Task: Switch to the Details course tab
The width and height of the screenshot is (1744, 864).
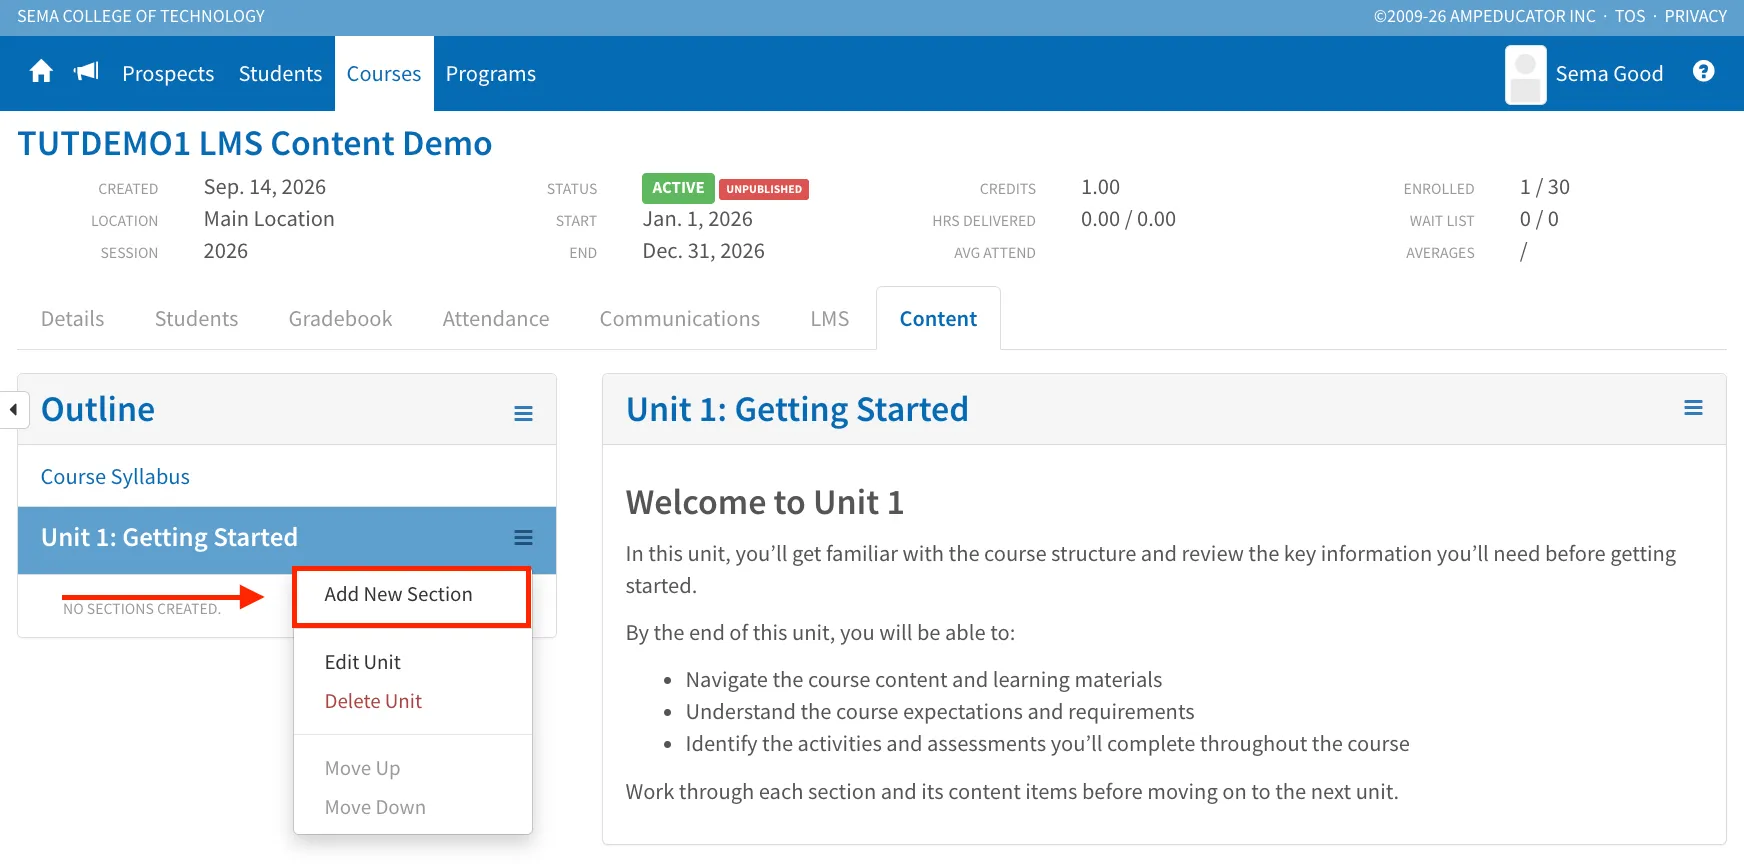Action: tap(73, 319)
